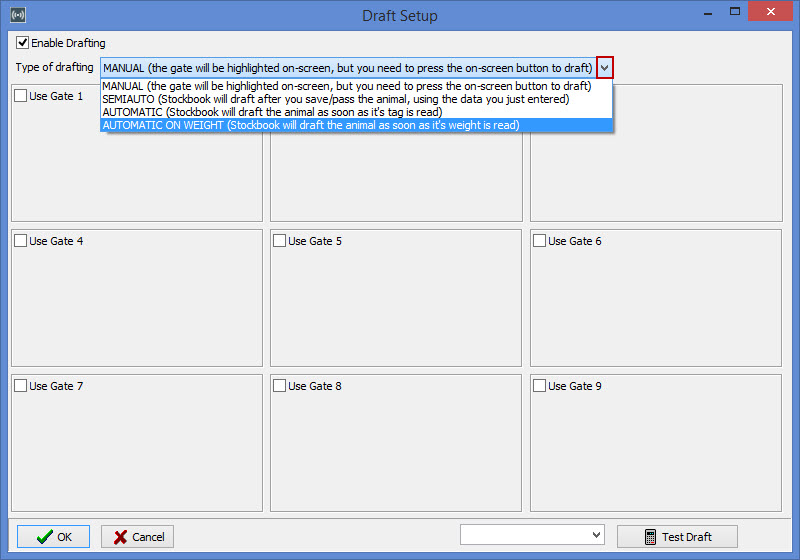800x560 pixels.
Task: Tick the Use Gate 1 checkbox
Action: click(x=20, y=96)
